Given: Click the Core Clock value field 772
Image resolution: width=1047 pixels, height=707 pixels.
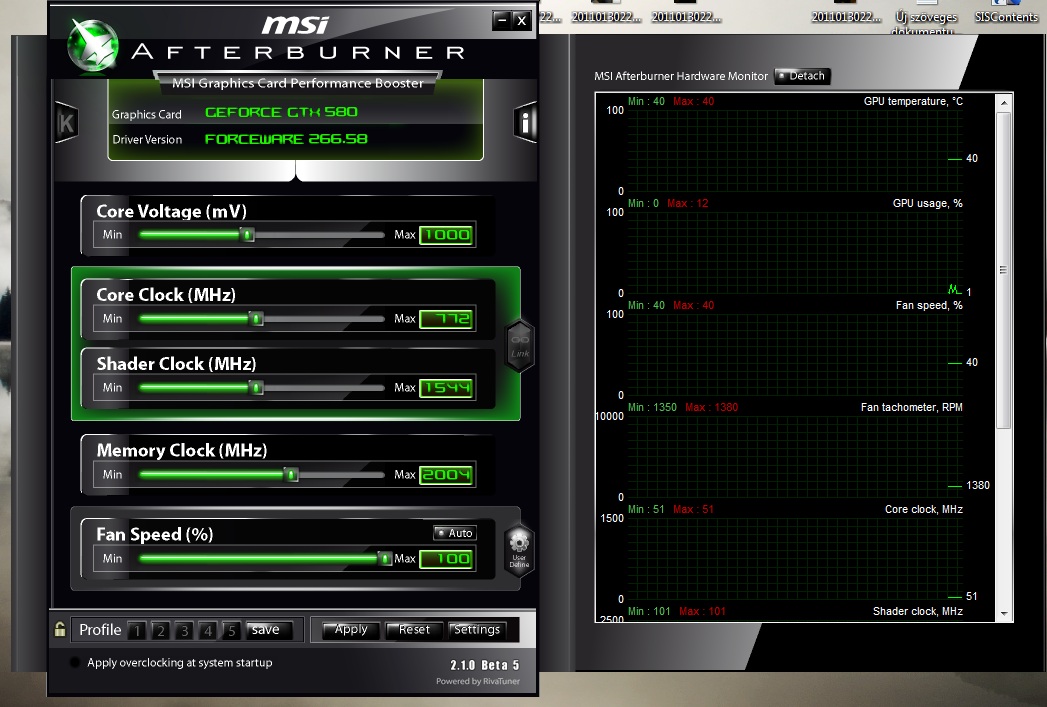Looking at the screenshot, I should click(x=447, y=318).
